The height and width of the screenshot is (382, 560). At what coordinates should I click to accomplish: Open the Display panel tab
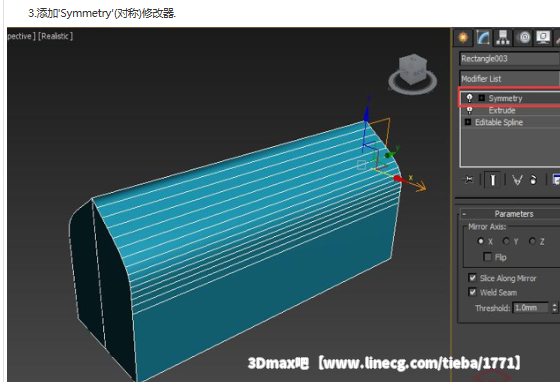(x=544, y=37)
